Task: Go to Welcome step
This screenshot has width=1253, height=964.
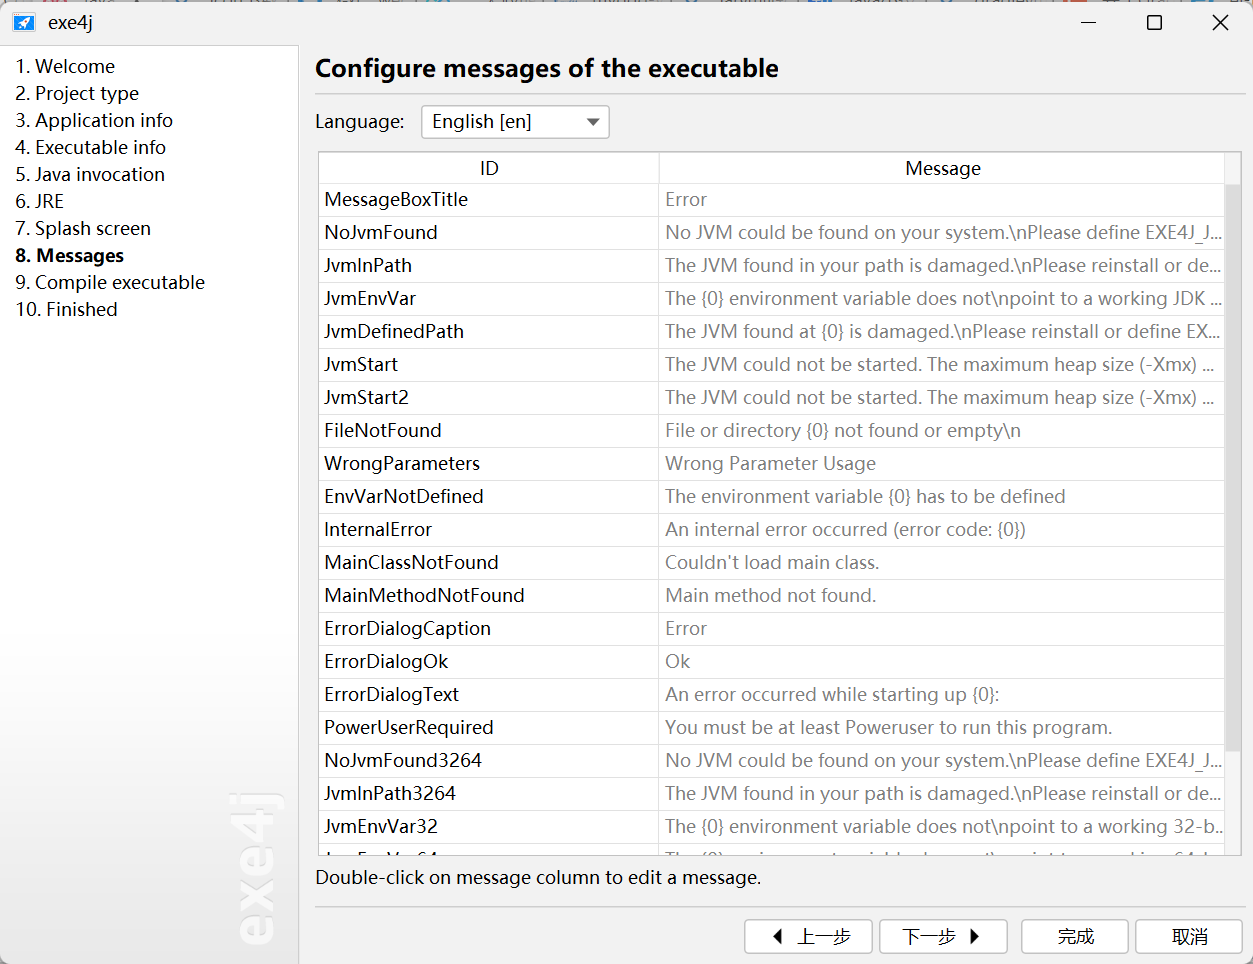Action: click(x=65, y=66)
